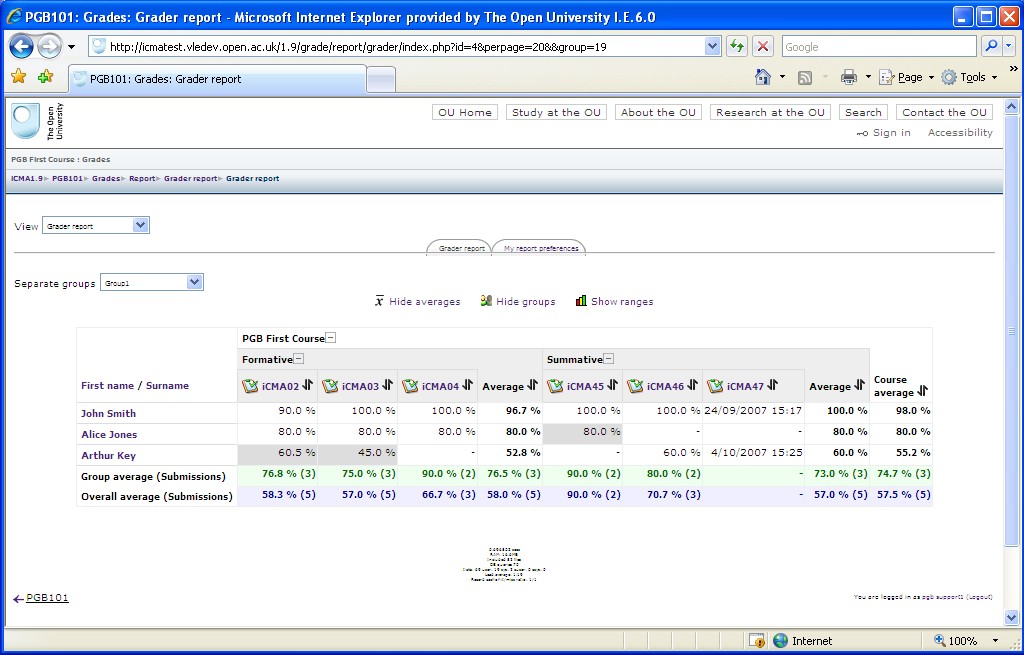Open the Page menu

tap(906, 77)
